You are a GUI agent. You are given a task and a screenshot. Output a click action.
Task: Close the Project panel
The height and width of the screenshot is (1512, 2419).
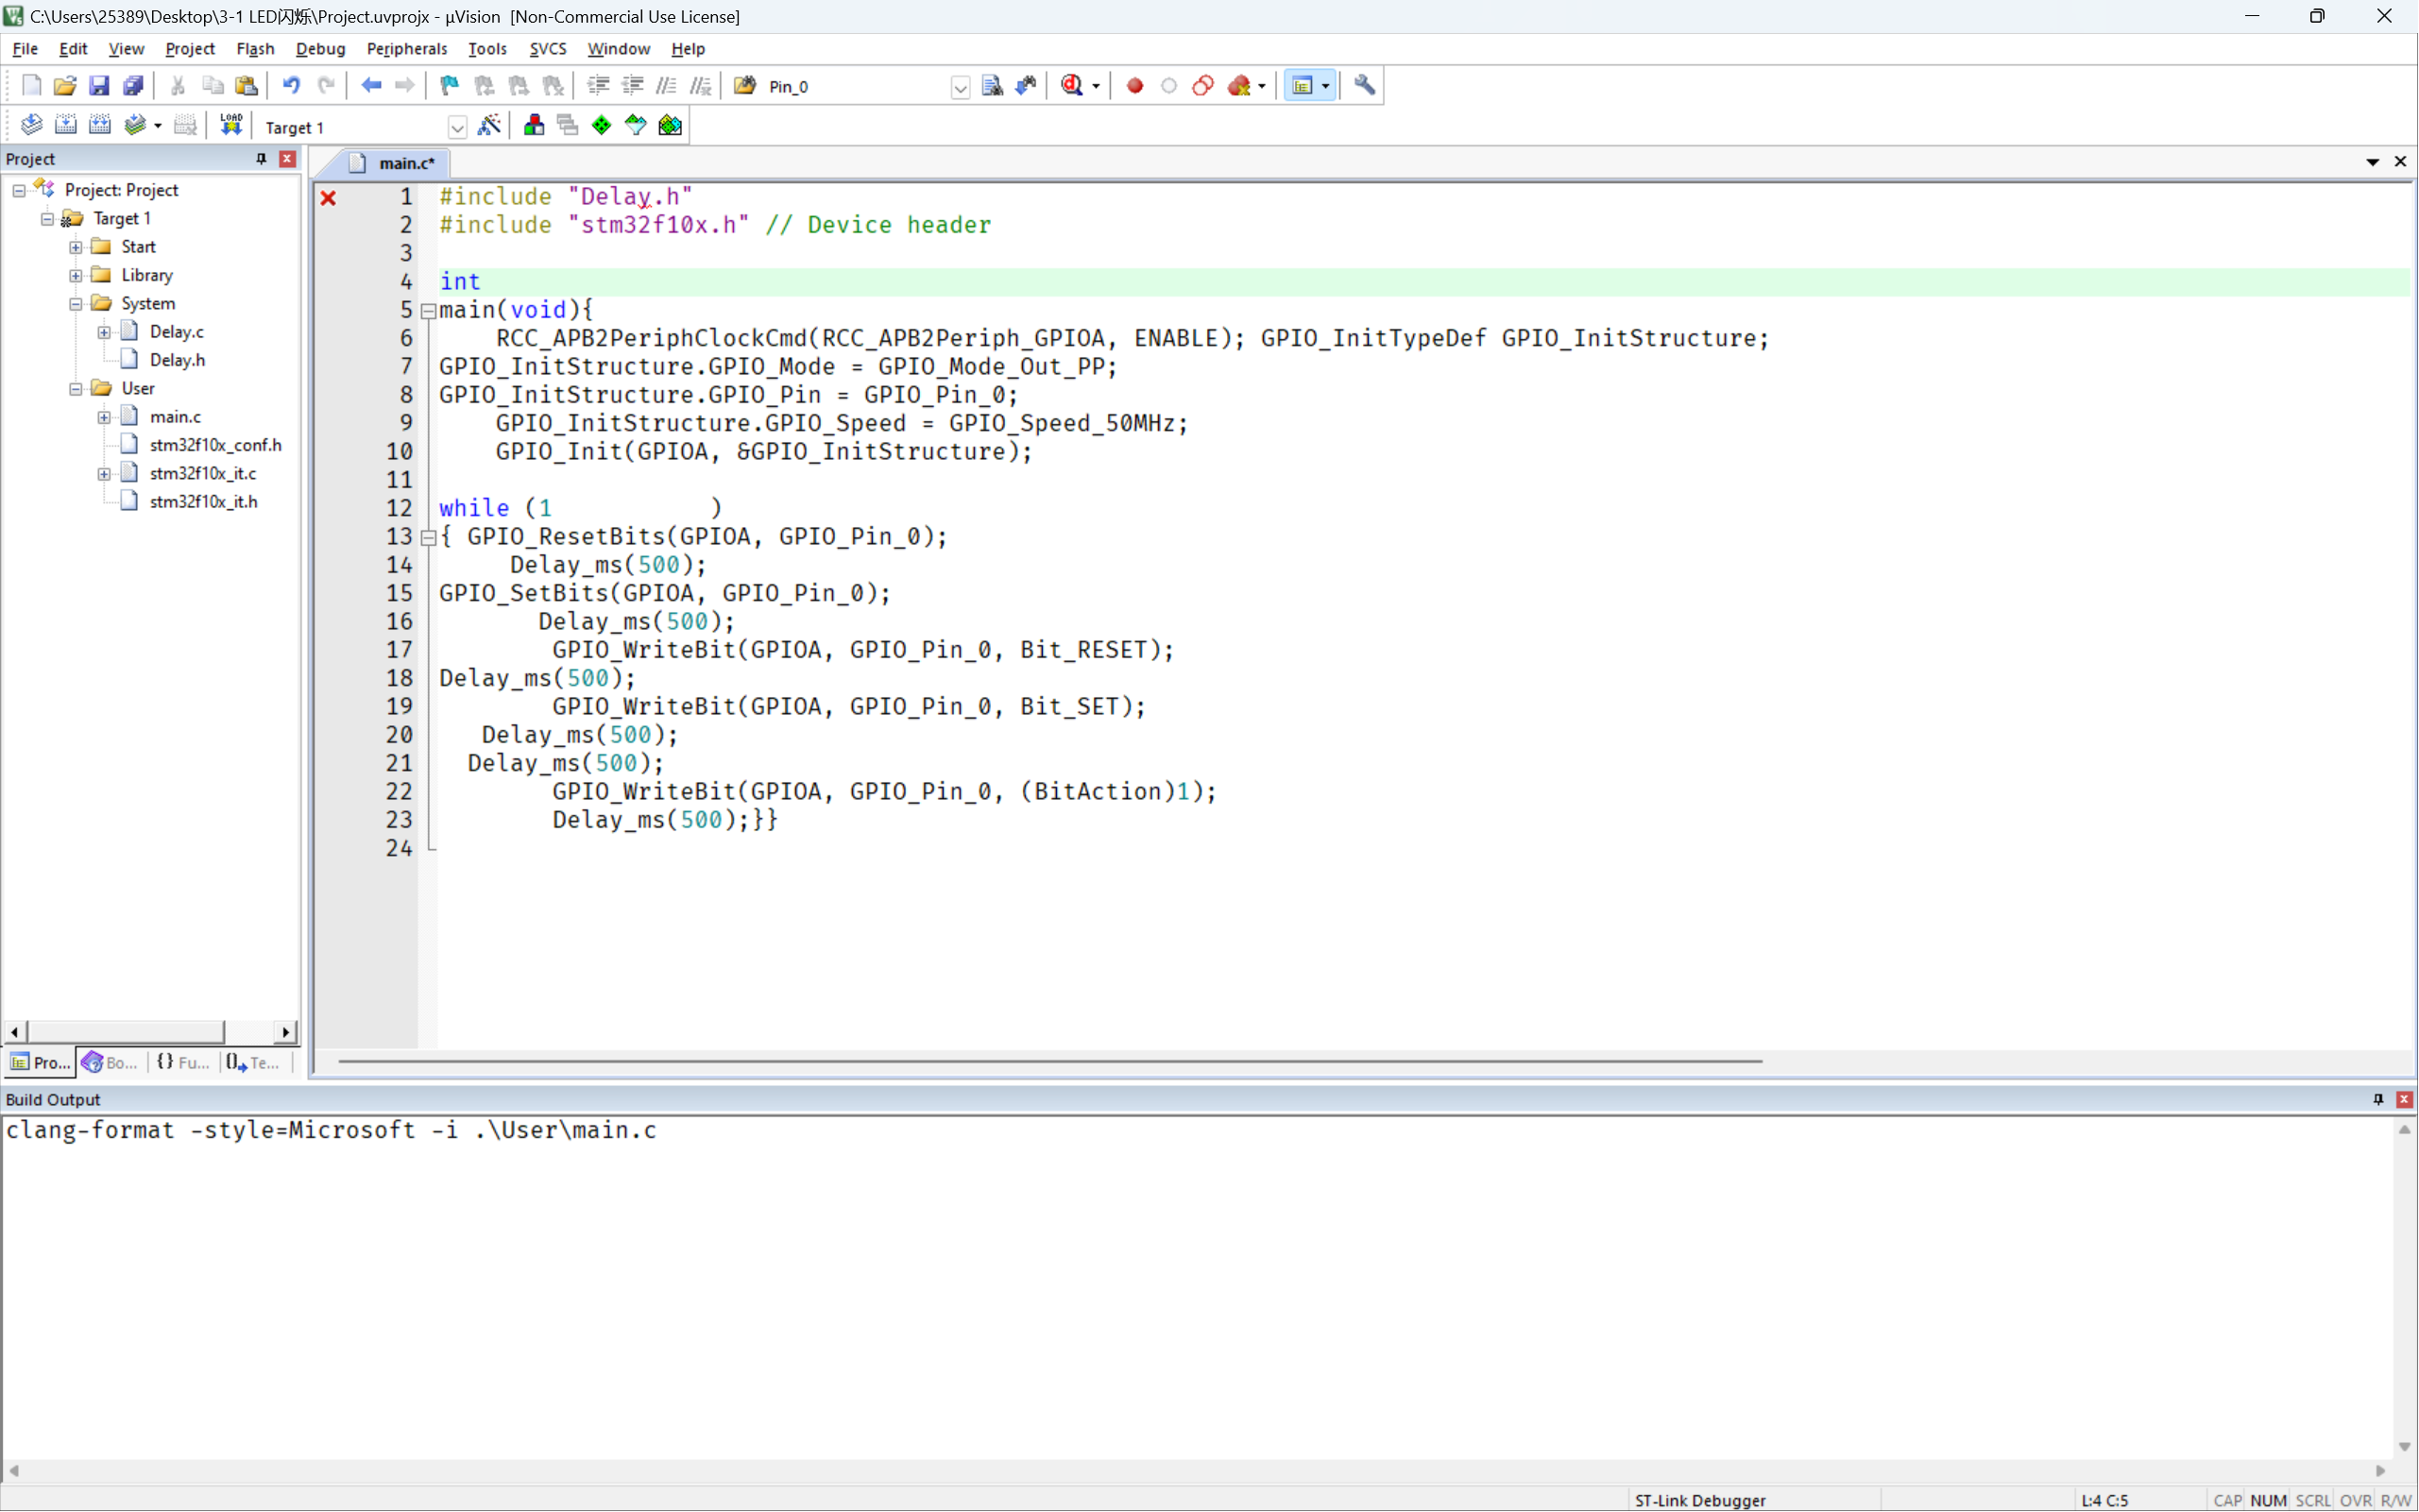click(x=288, y=159)
